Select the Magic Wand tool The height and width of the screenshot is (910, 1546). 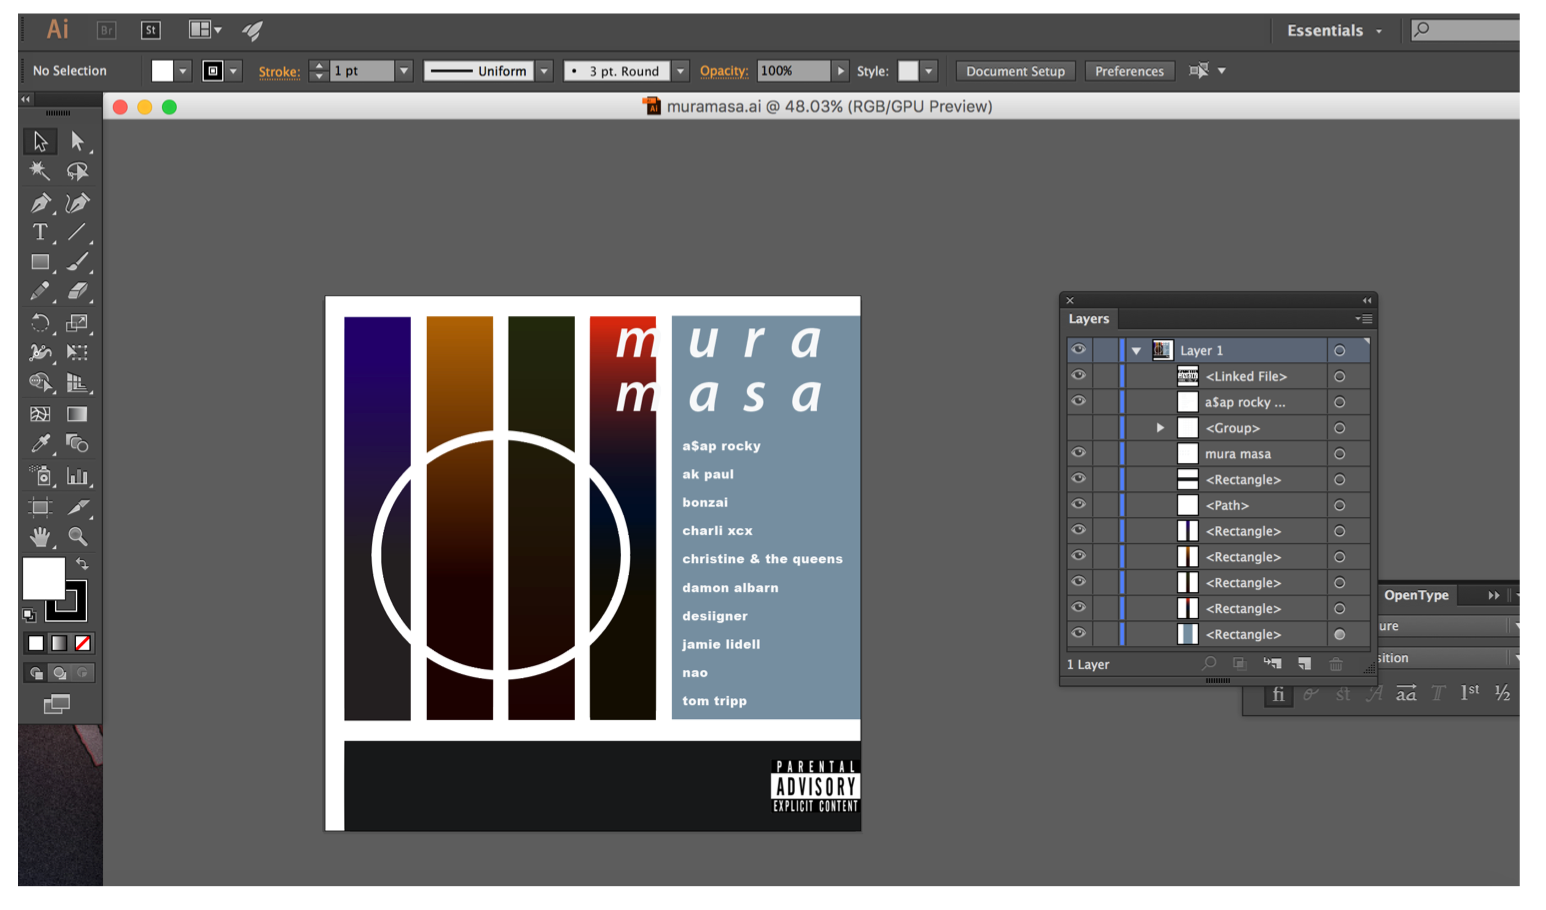click(x=40, y=172)
